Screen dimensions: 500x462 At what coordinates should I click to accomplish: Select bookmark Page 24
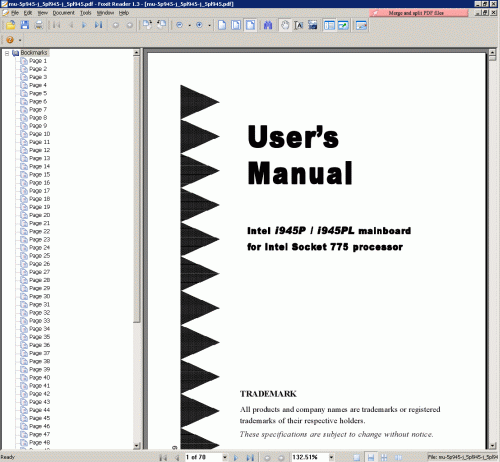pos(39,247)
